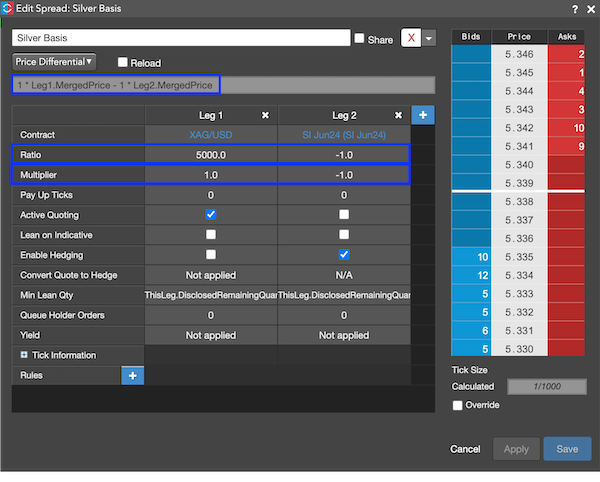The height and width of the screenshot is (482, 600).
Task: Click the bid quantity 6 at 5.331
Action: (471, 331)
